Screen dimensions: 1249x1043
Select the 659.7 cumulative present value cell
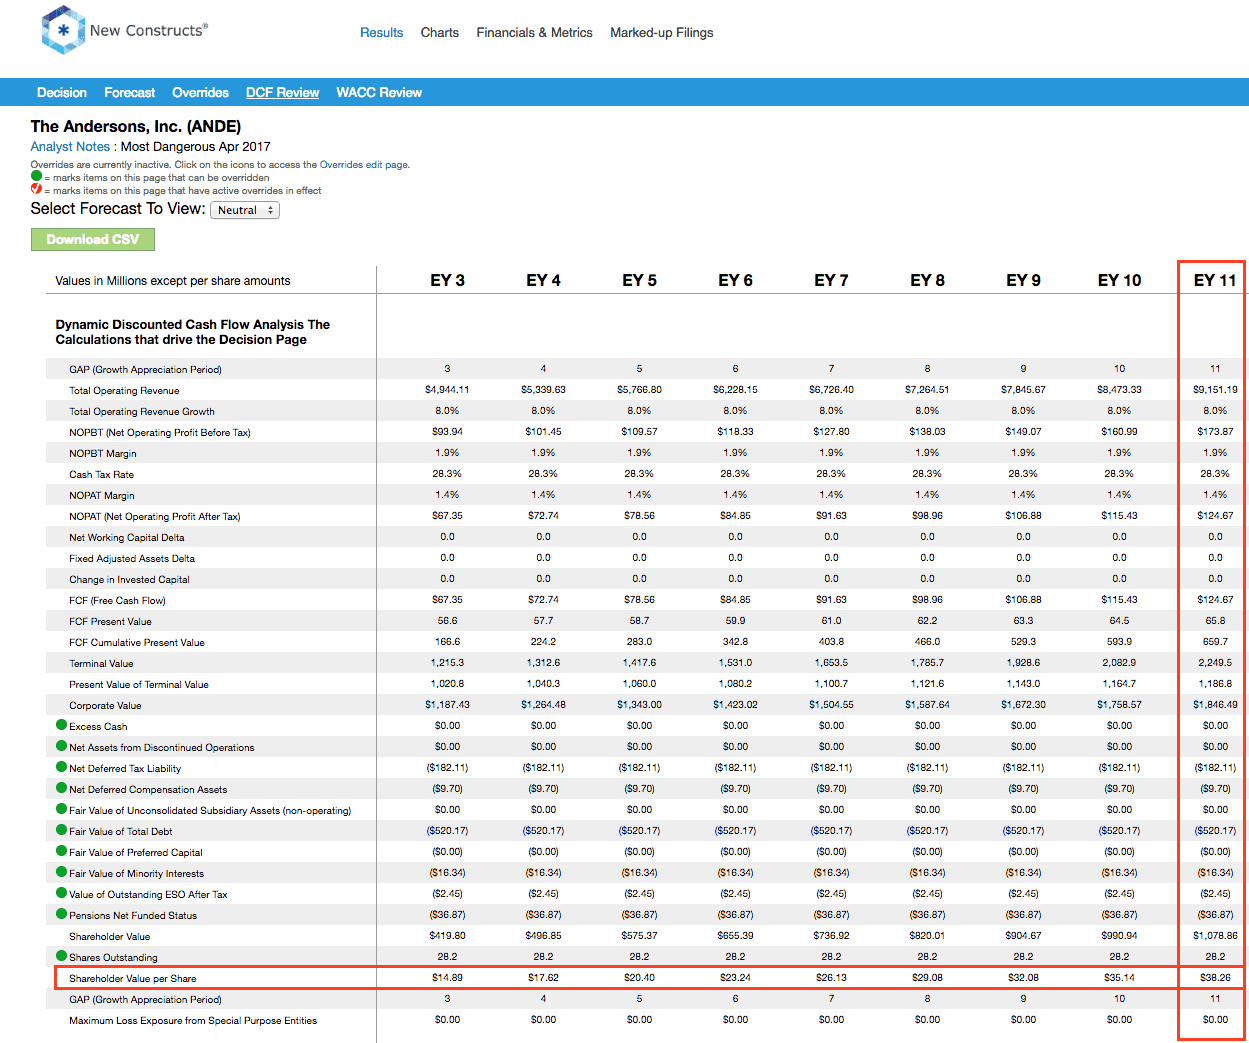(x=1215, y=642)
